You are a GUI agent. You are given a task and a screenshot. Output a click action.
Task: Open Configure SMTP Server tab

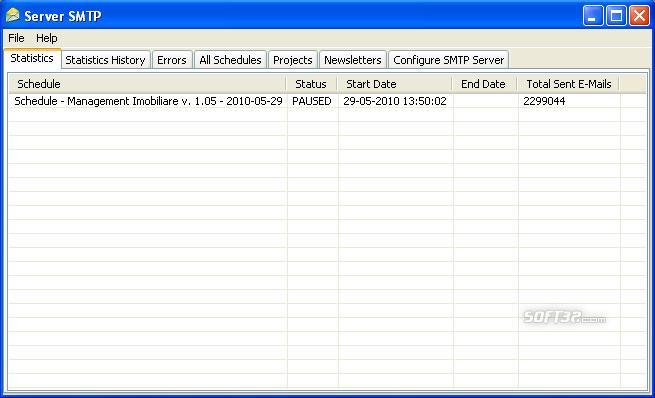pos(449,60)
